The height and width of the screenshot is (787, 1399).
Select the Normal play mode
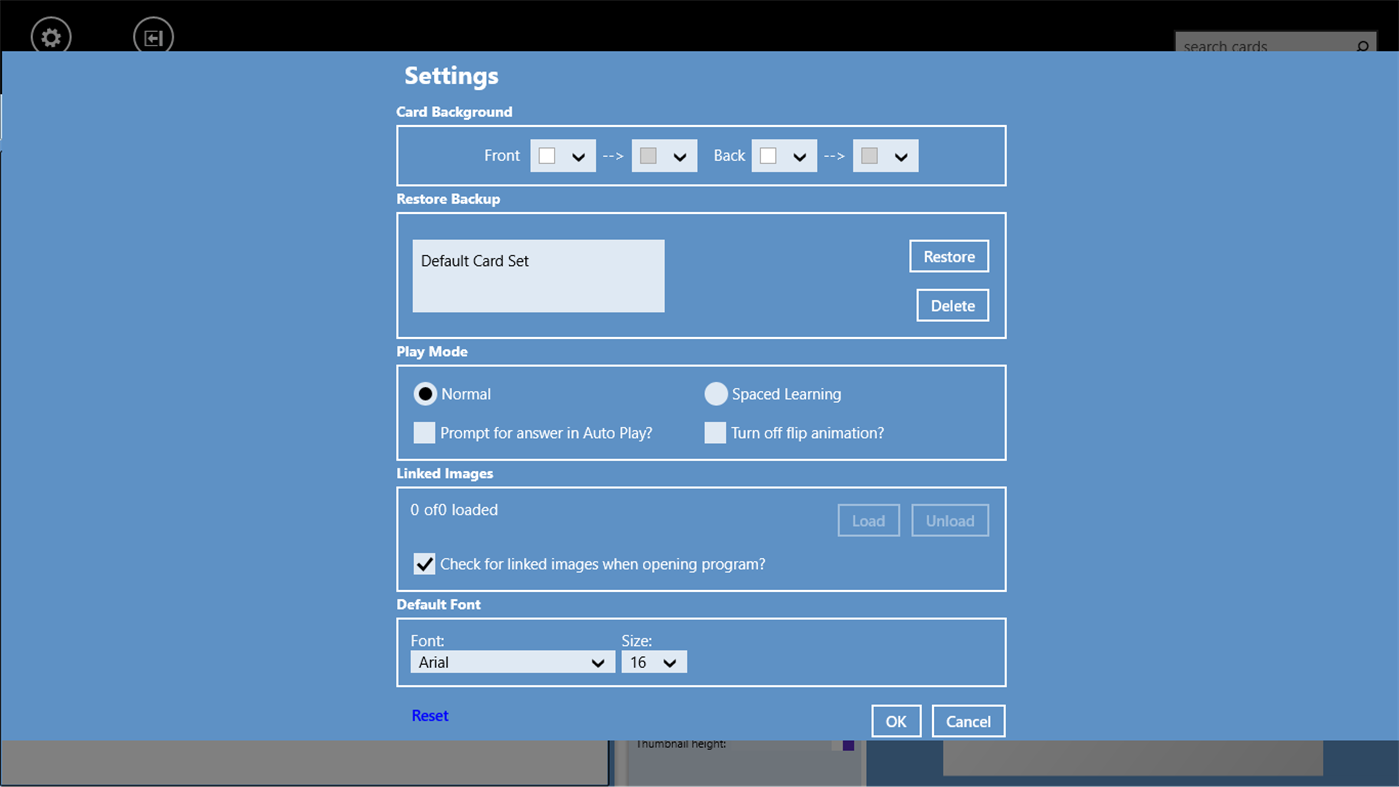coord(425,393)
